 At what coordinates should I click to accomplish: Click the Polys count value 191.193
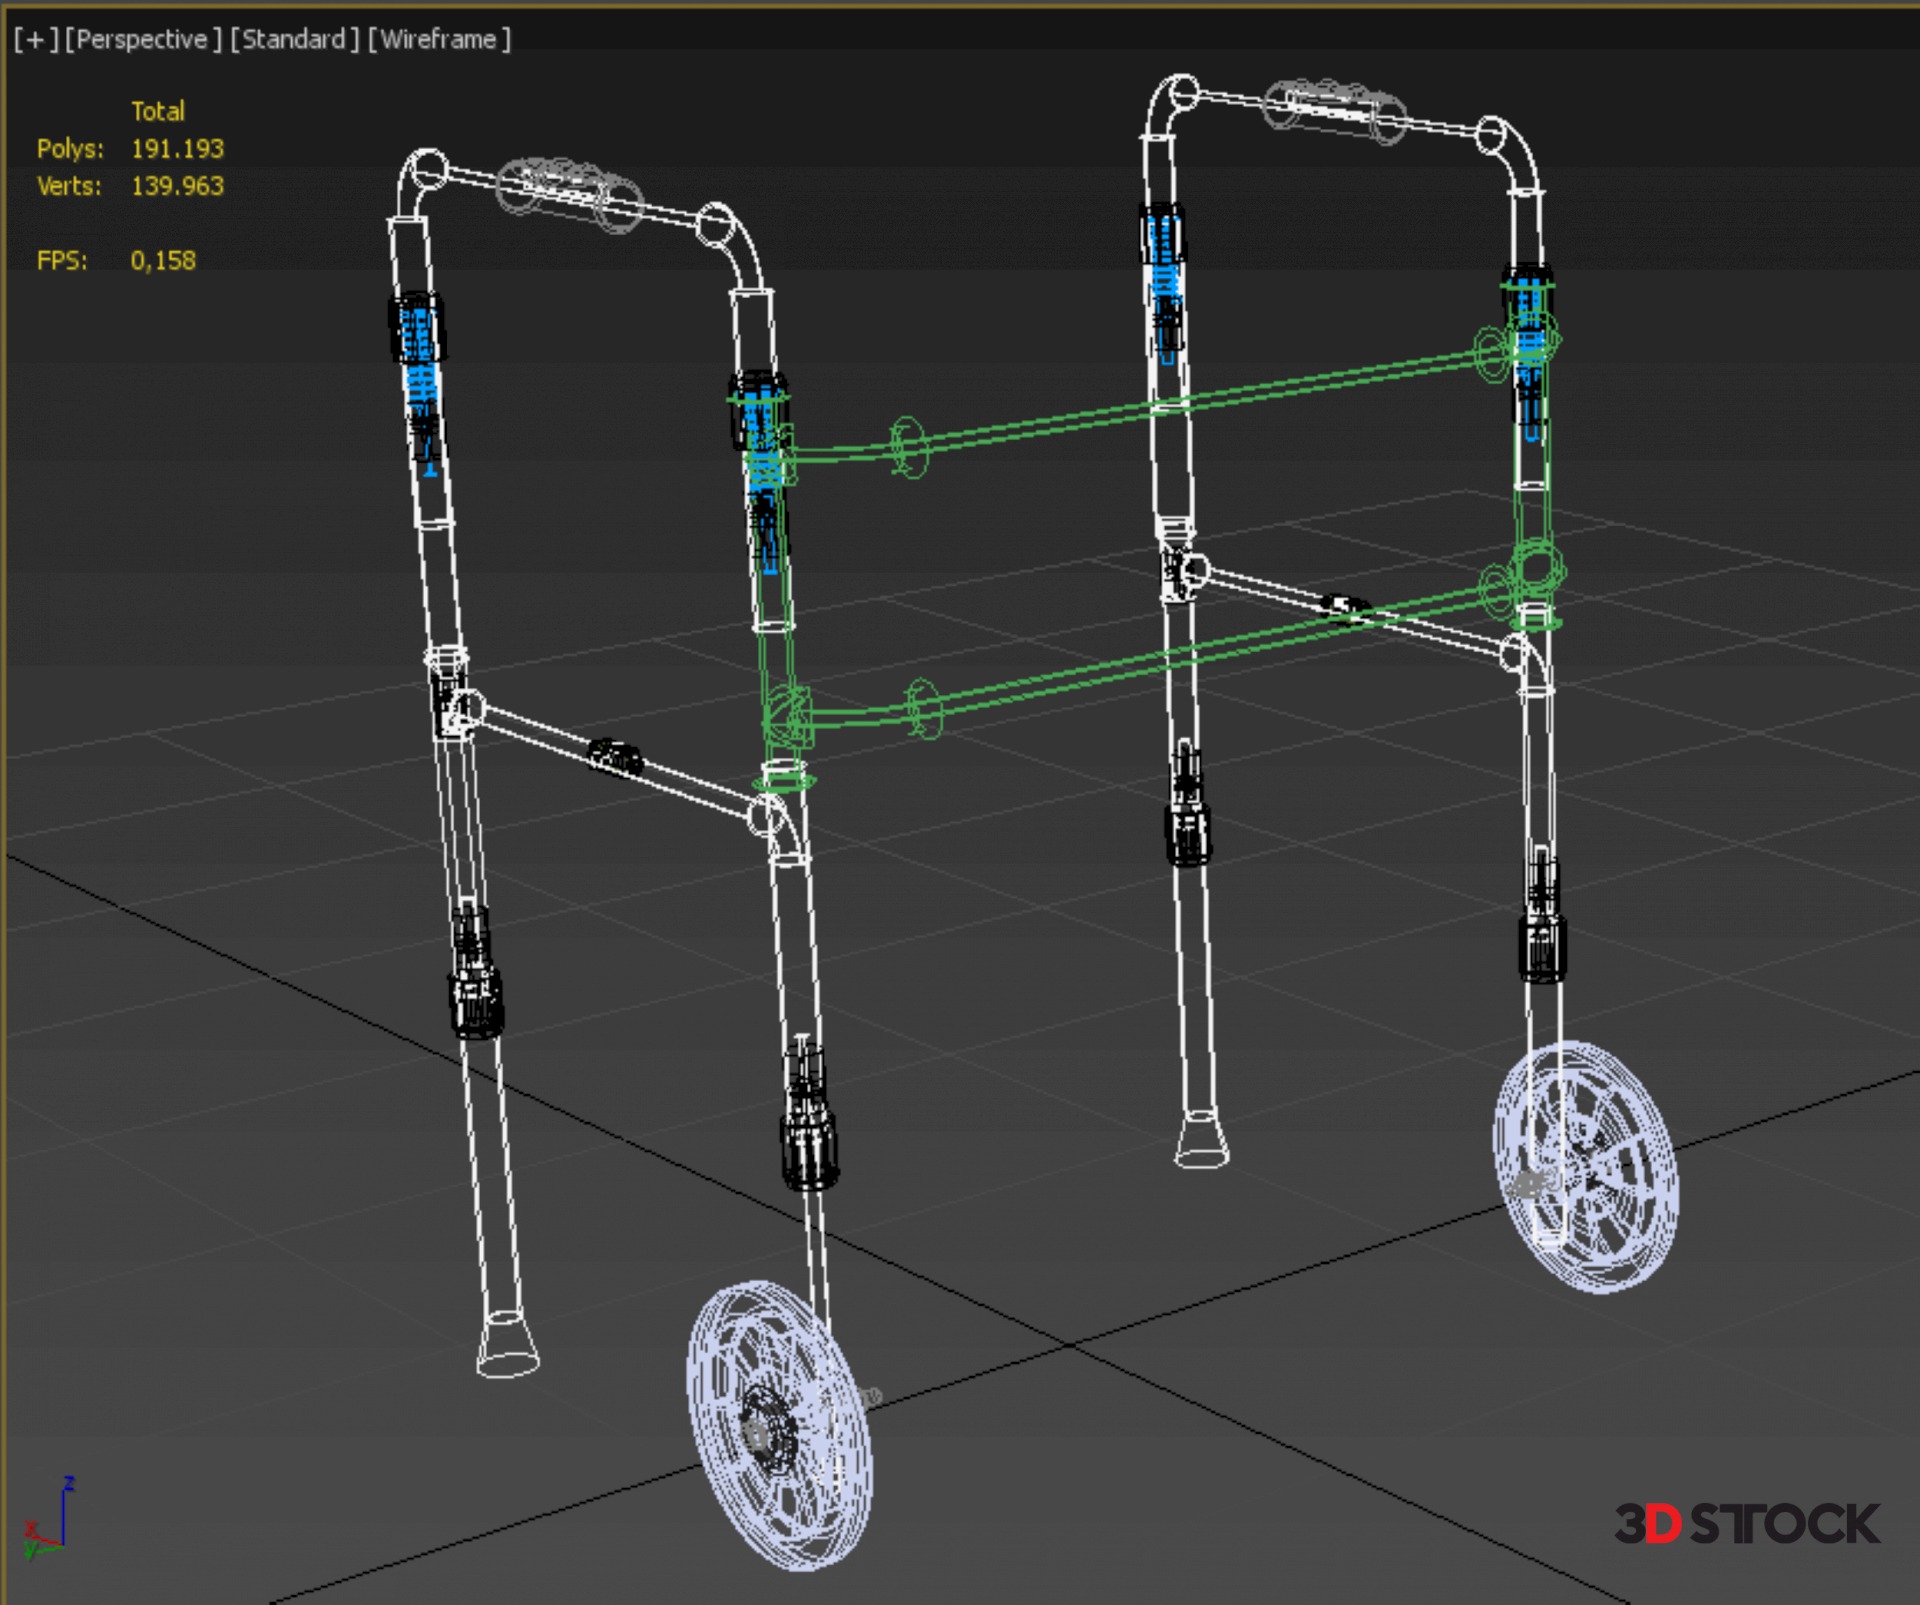(177, 149)
